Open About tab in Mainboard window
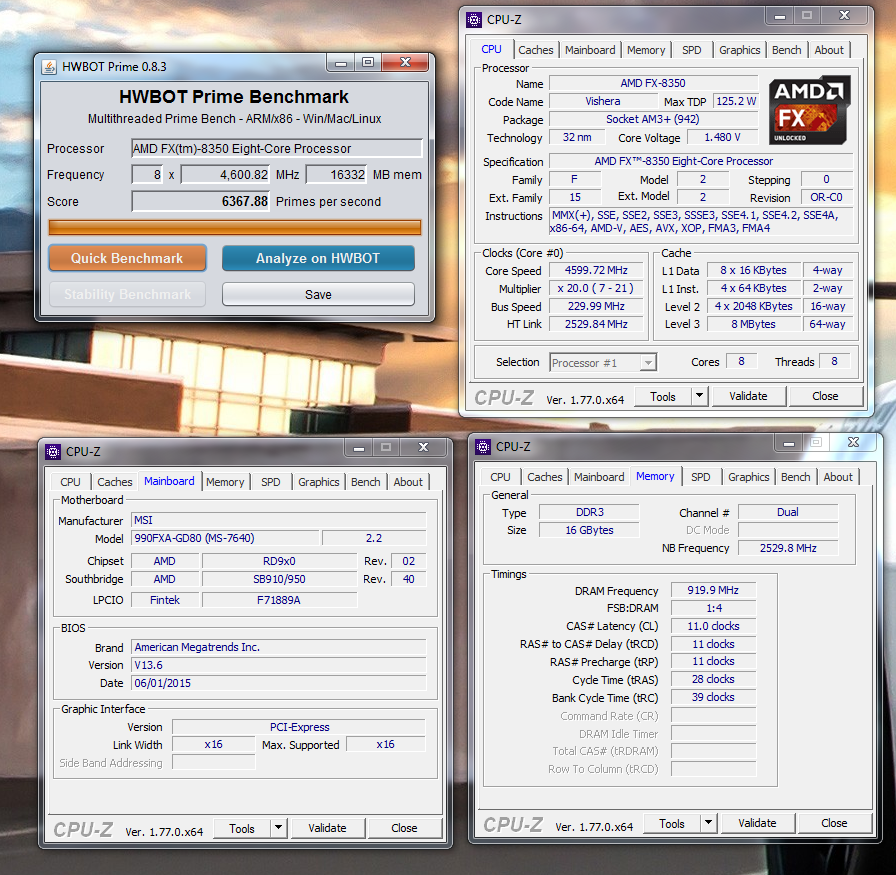 click(407, 482)
